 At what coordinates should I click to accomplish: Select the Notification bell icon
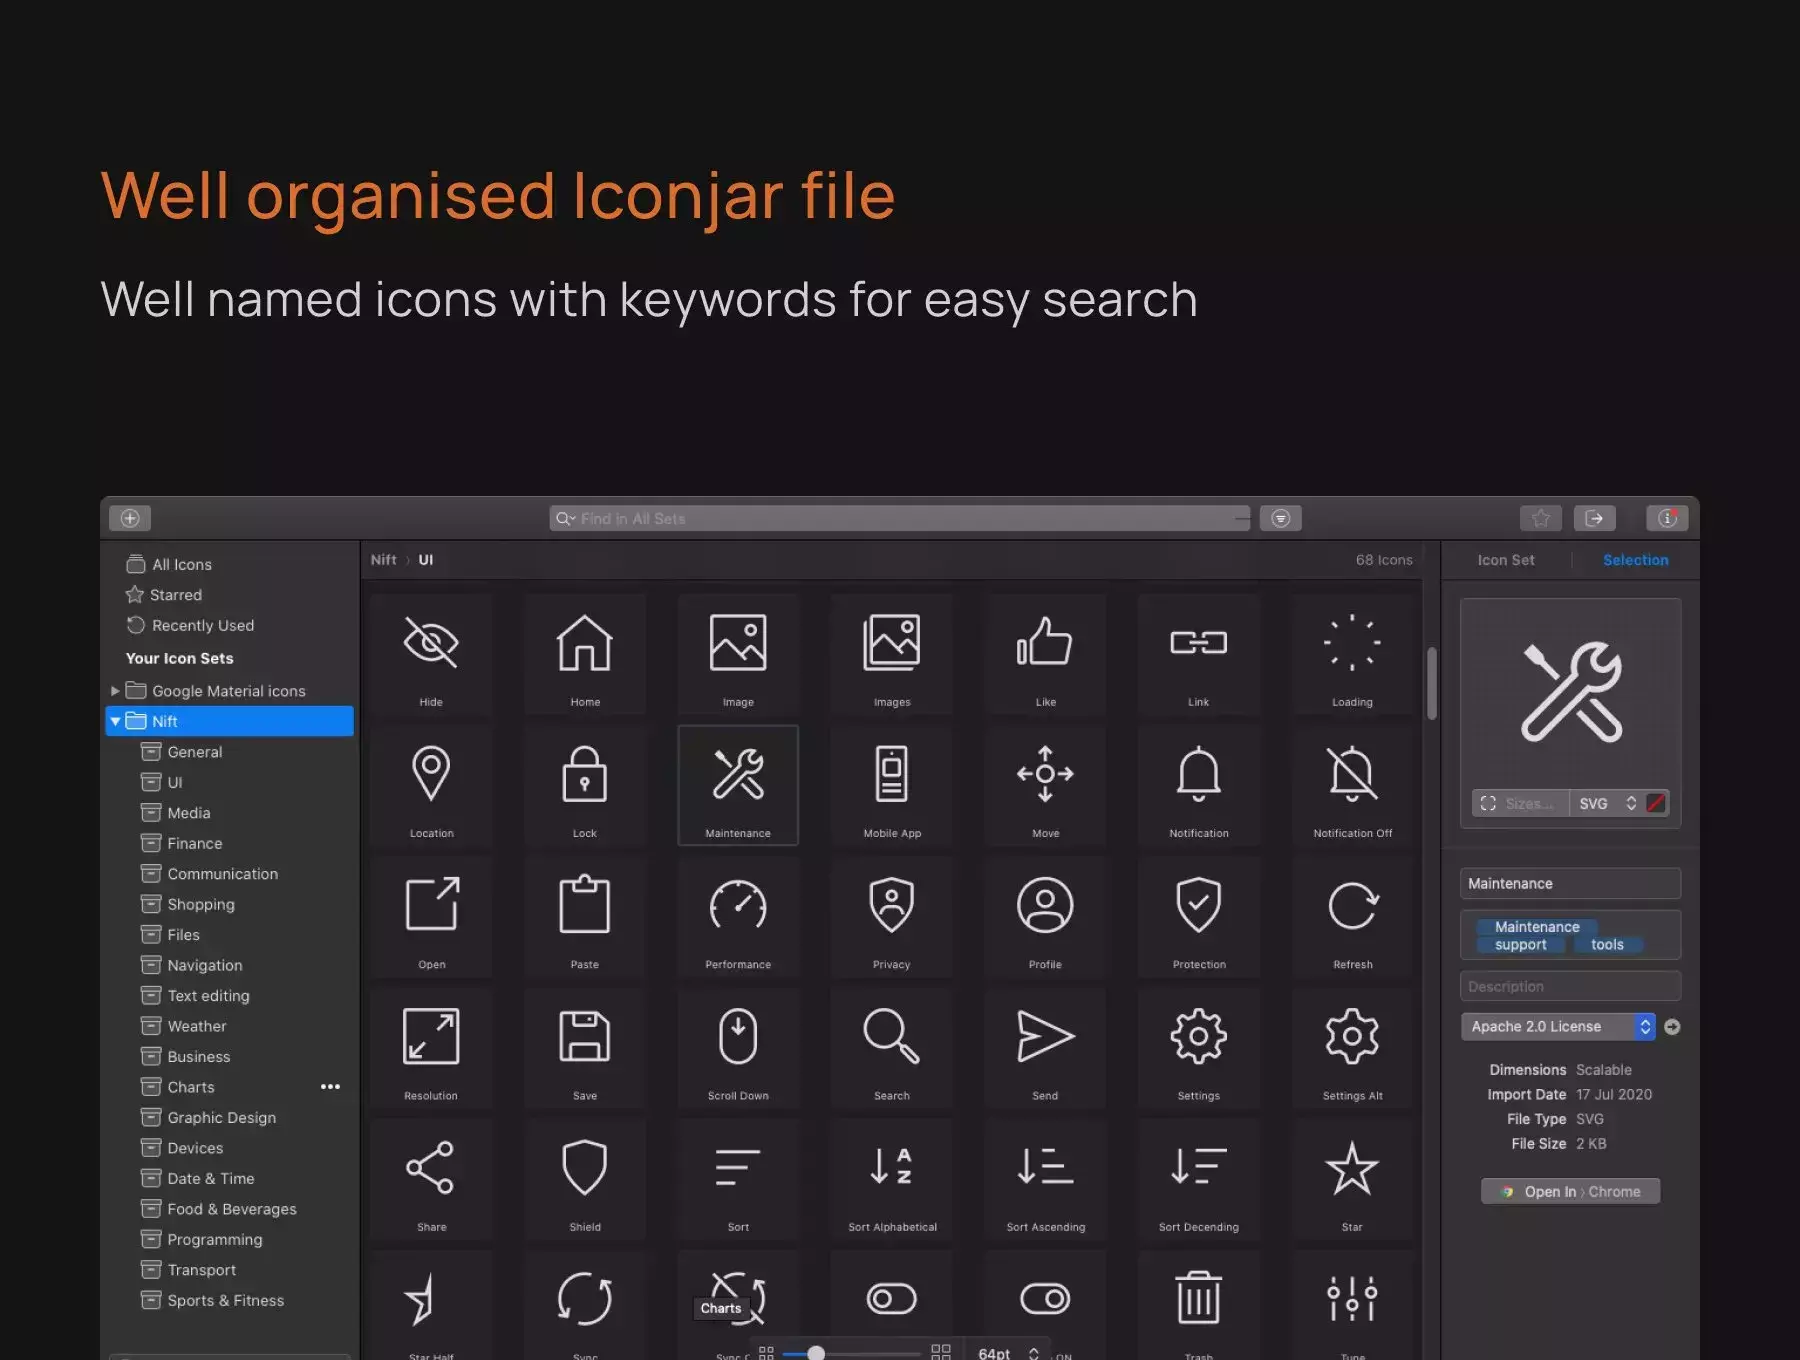[x=1199, y=786]
